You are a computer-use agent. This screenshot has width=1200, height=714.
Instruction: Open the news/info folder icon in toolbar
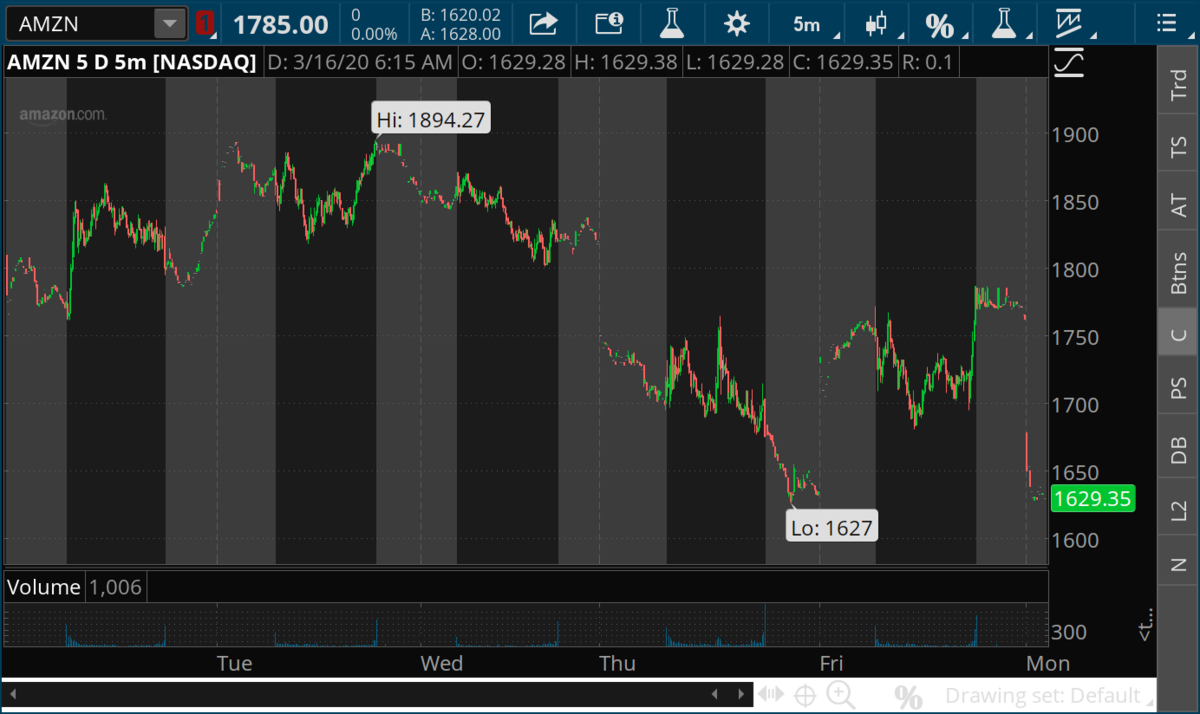pyautogui.click(x=608, y=23)
